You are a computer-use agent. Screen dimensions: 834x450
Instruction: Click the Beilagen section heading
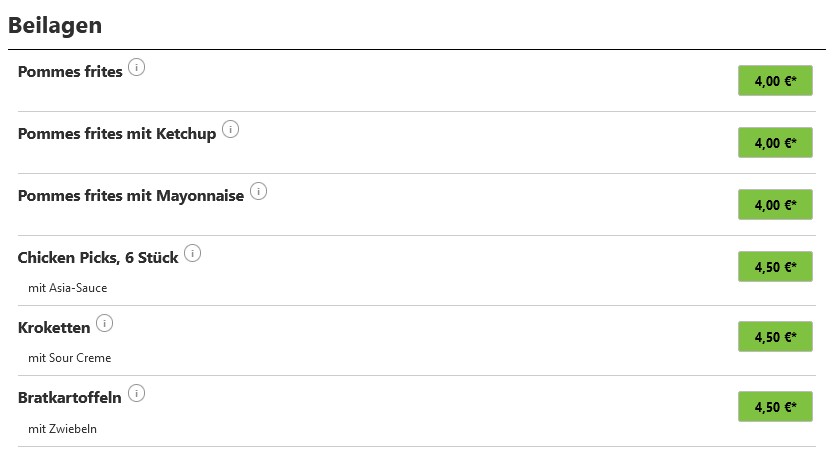pos(55,26)
